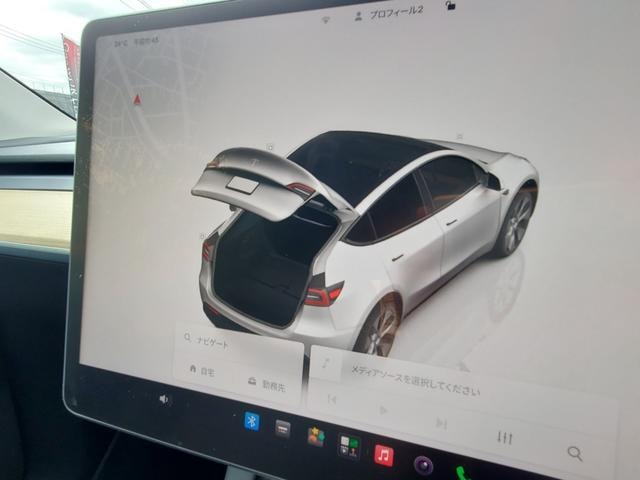
Task: Tap the temperature reading at top left
Action: pos(121,43)
